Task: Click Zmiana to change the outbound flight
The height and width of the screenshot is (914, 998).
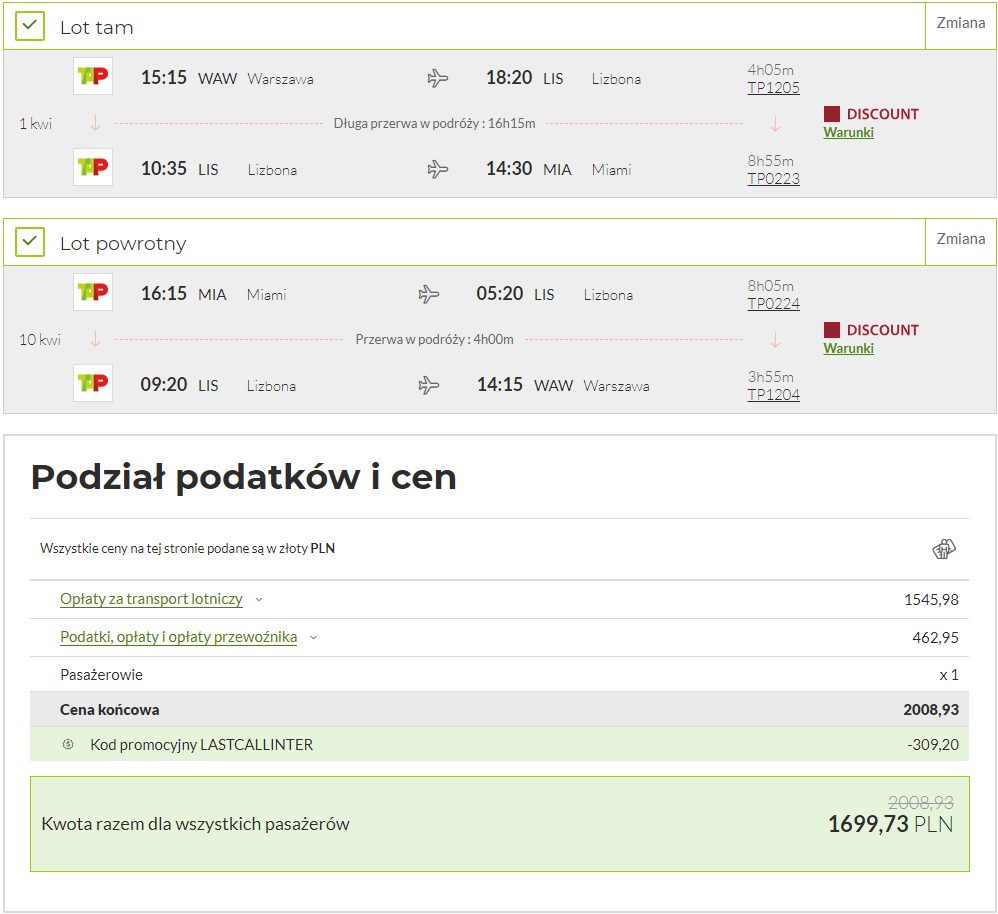Action: click(x=959, y=23)
